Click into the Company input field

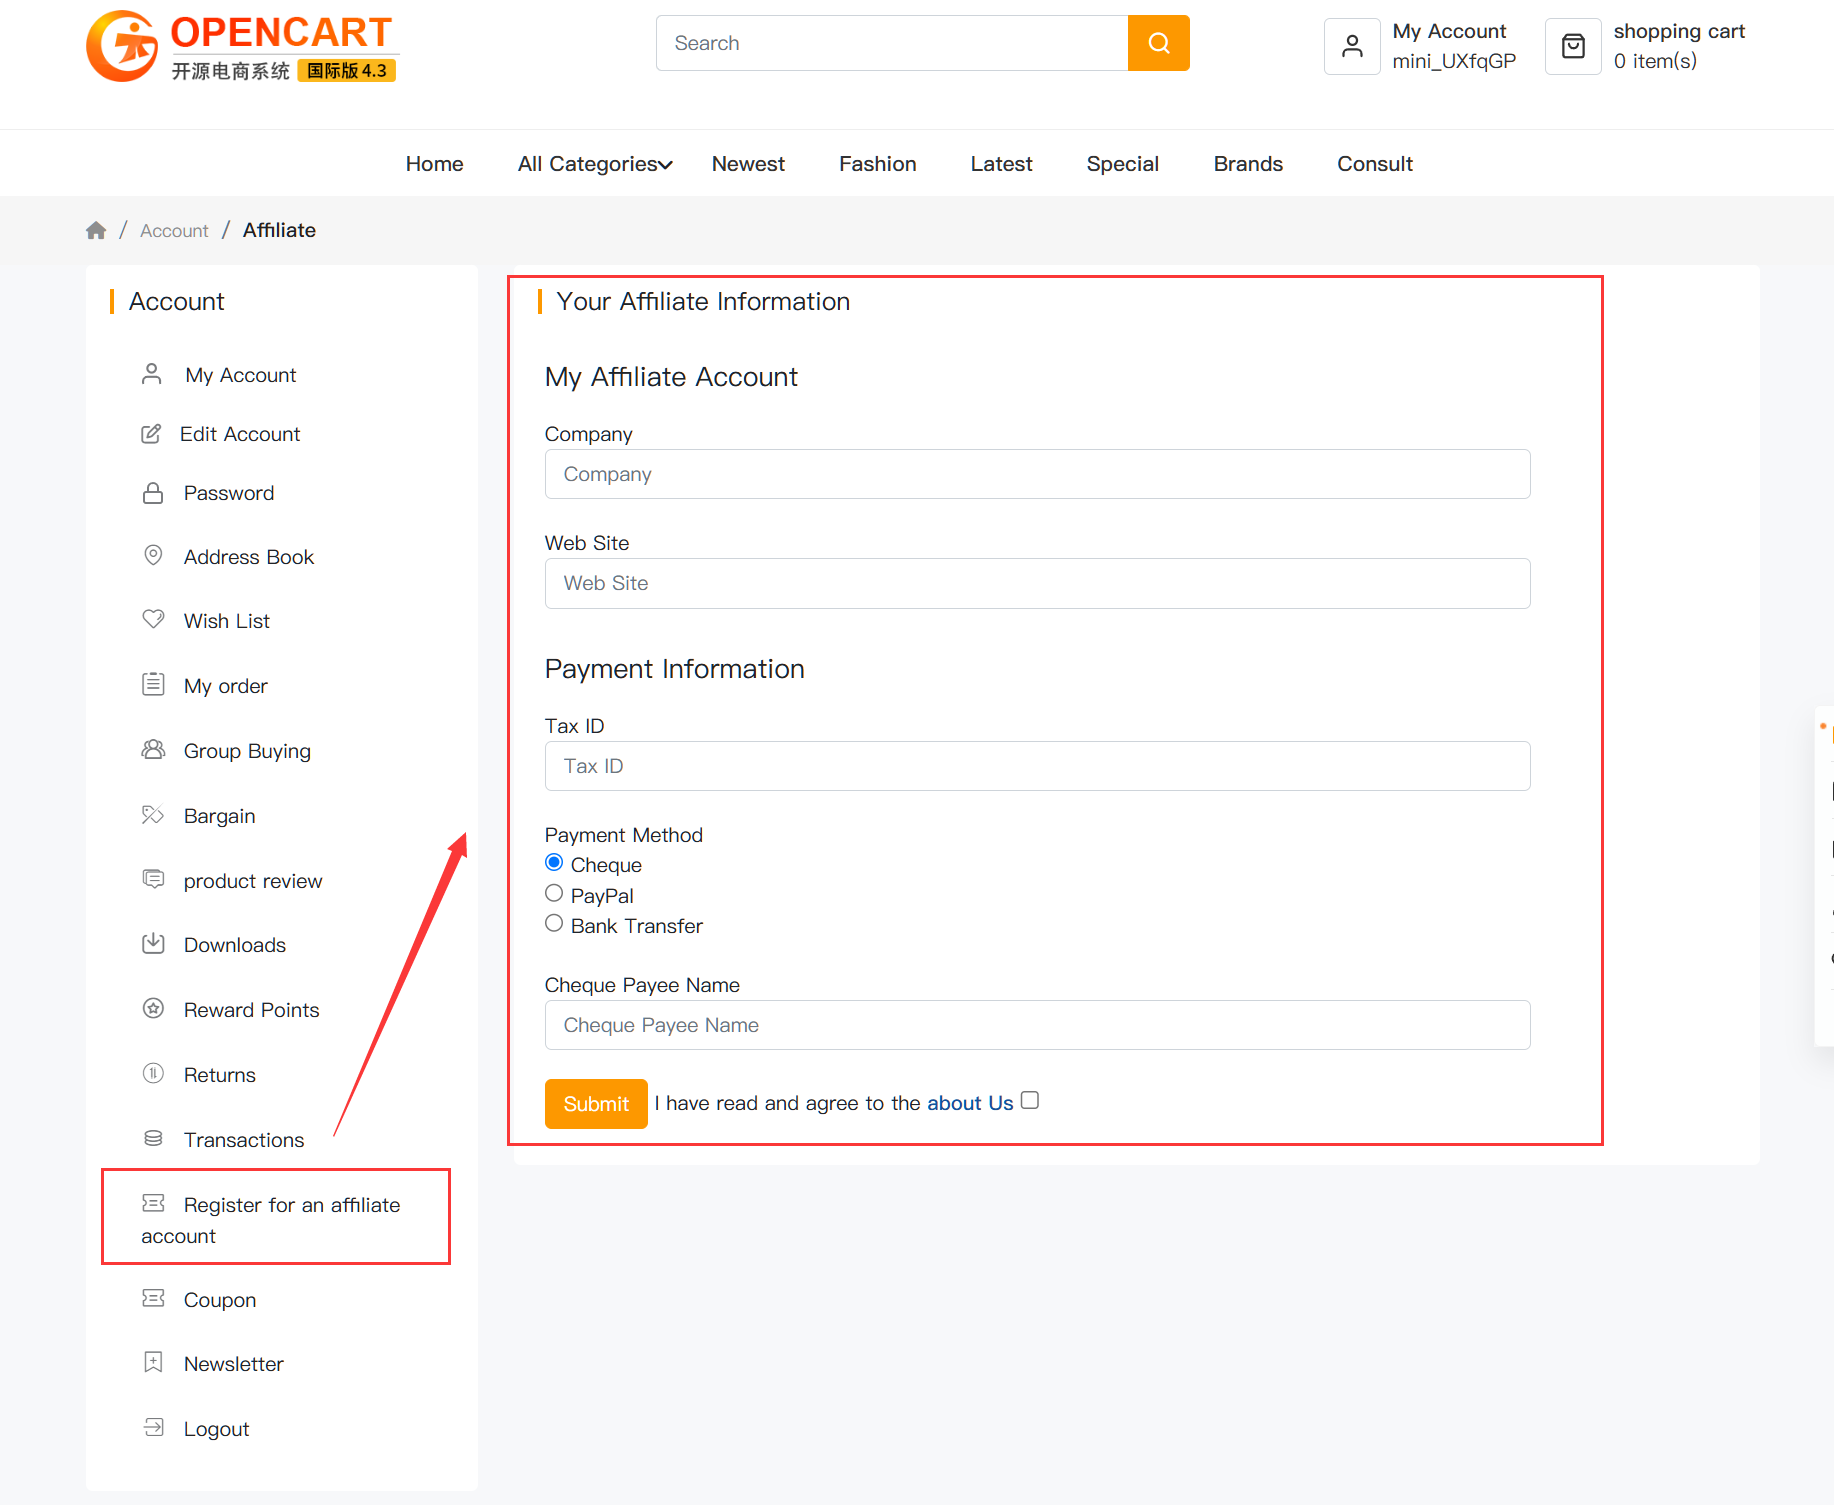[x=1037, y=474]
